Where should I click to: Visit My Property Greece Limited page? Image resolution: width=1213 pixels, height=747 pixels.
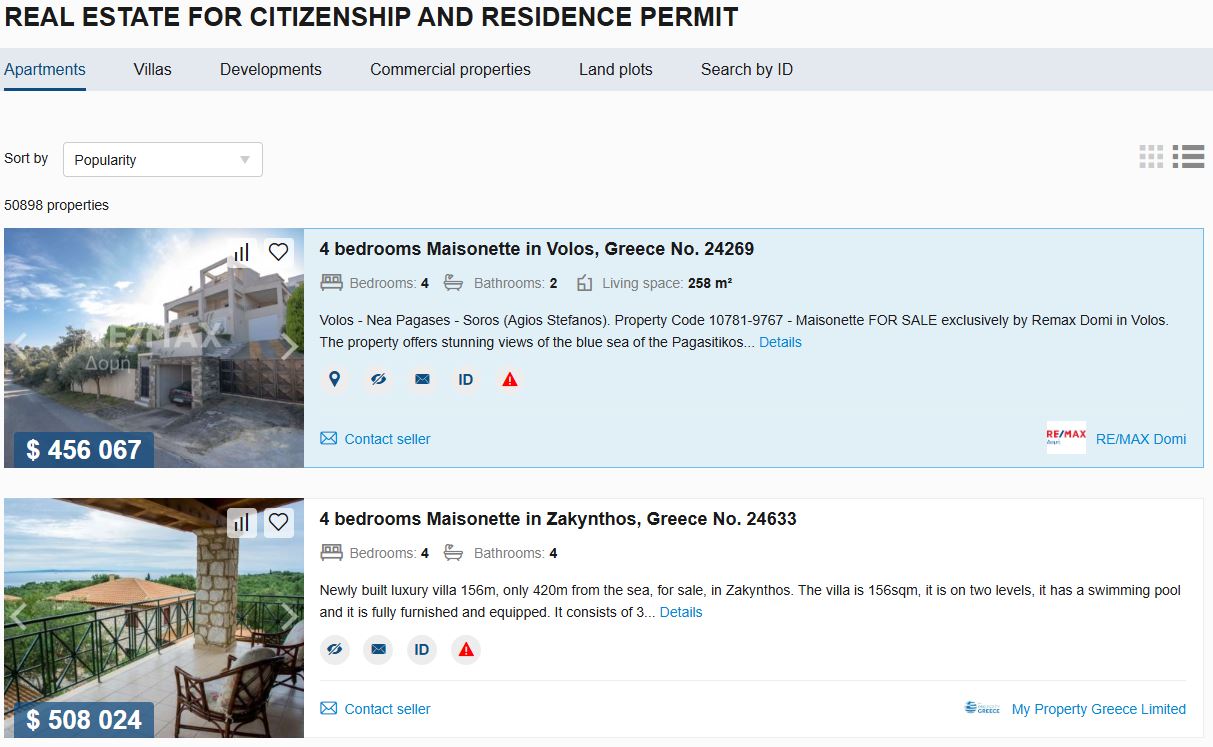pos(1099,709)
